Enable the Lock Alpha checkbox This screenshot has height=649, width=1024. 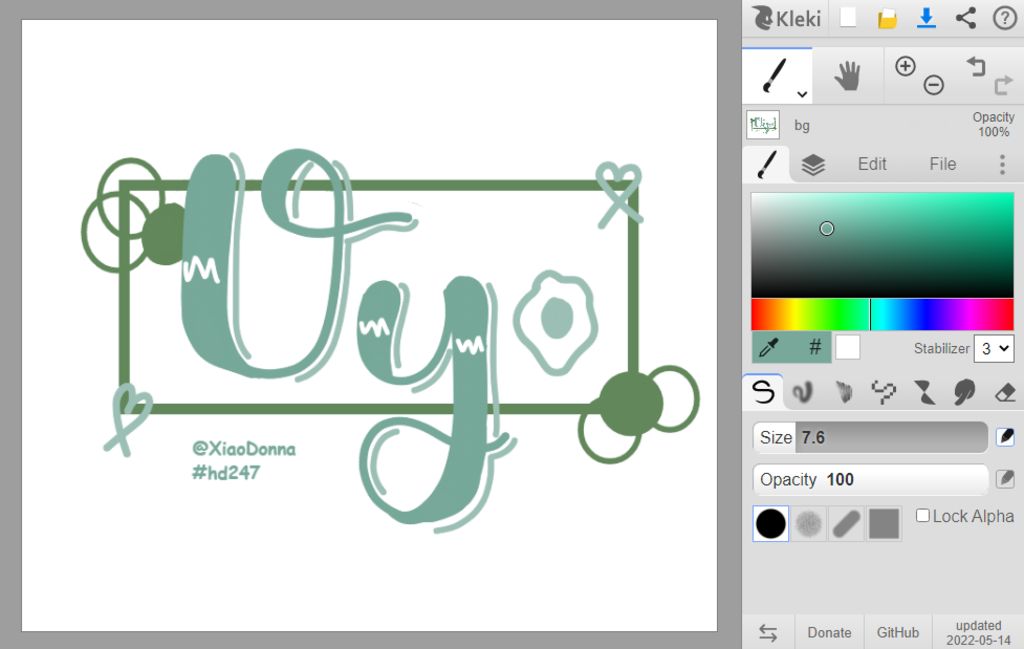tap(923, 515)
